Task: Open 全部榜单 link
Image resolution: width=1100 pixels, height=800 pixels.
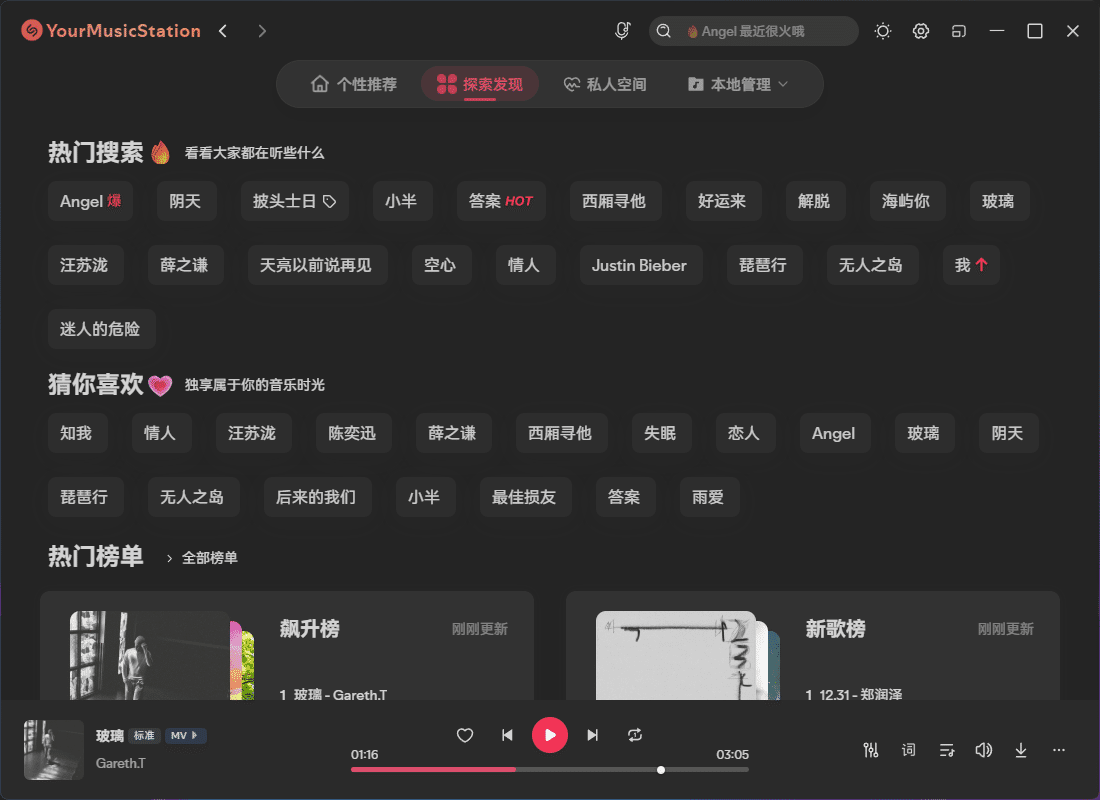Action: tap(210, 558)
